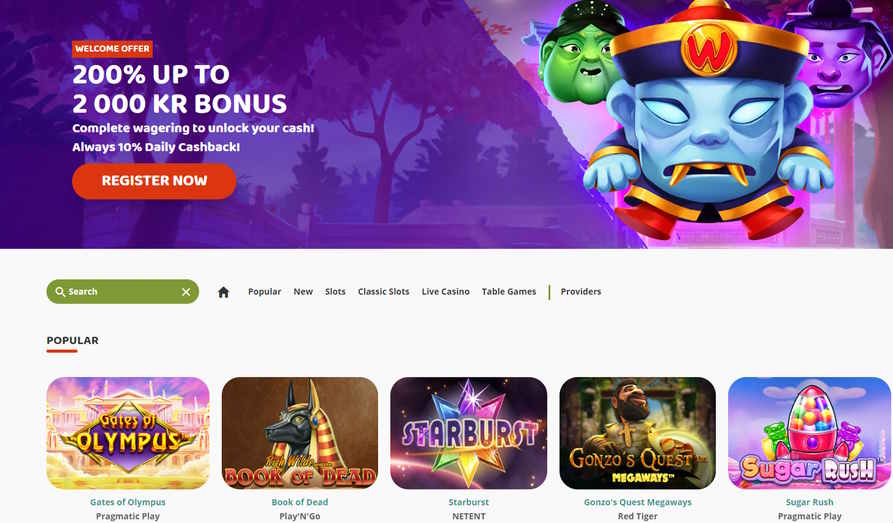The image size is (893, 523).
Task: Click the home icon in category bar
Action: pos(223,292)
